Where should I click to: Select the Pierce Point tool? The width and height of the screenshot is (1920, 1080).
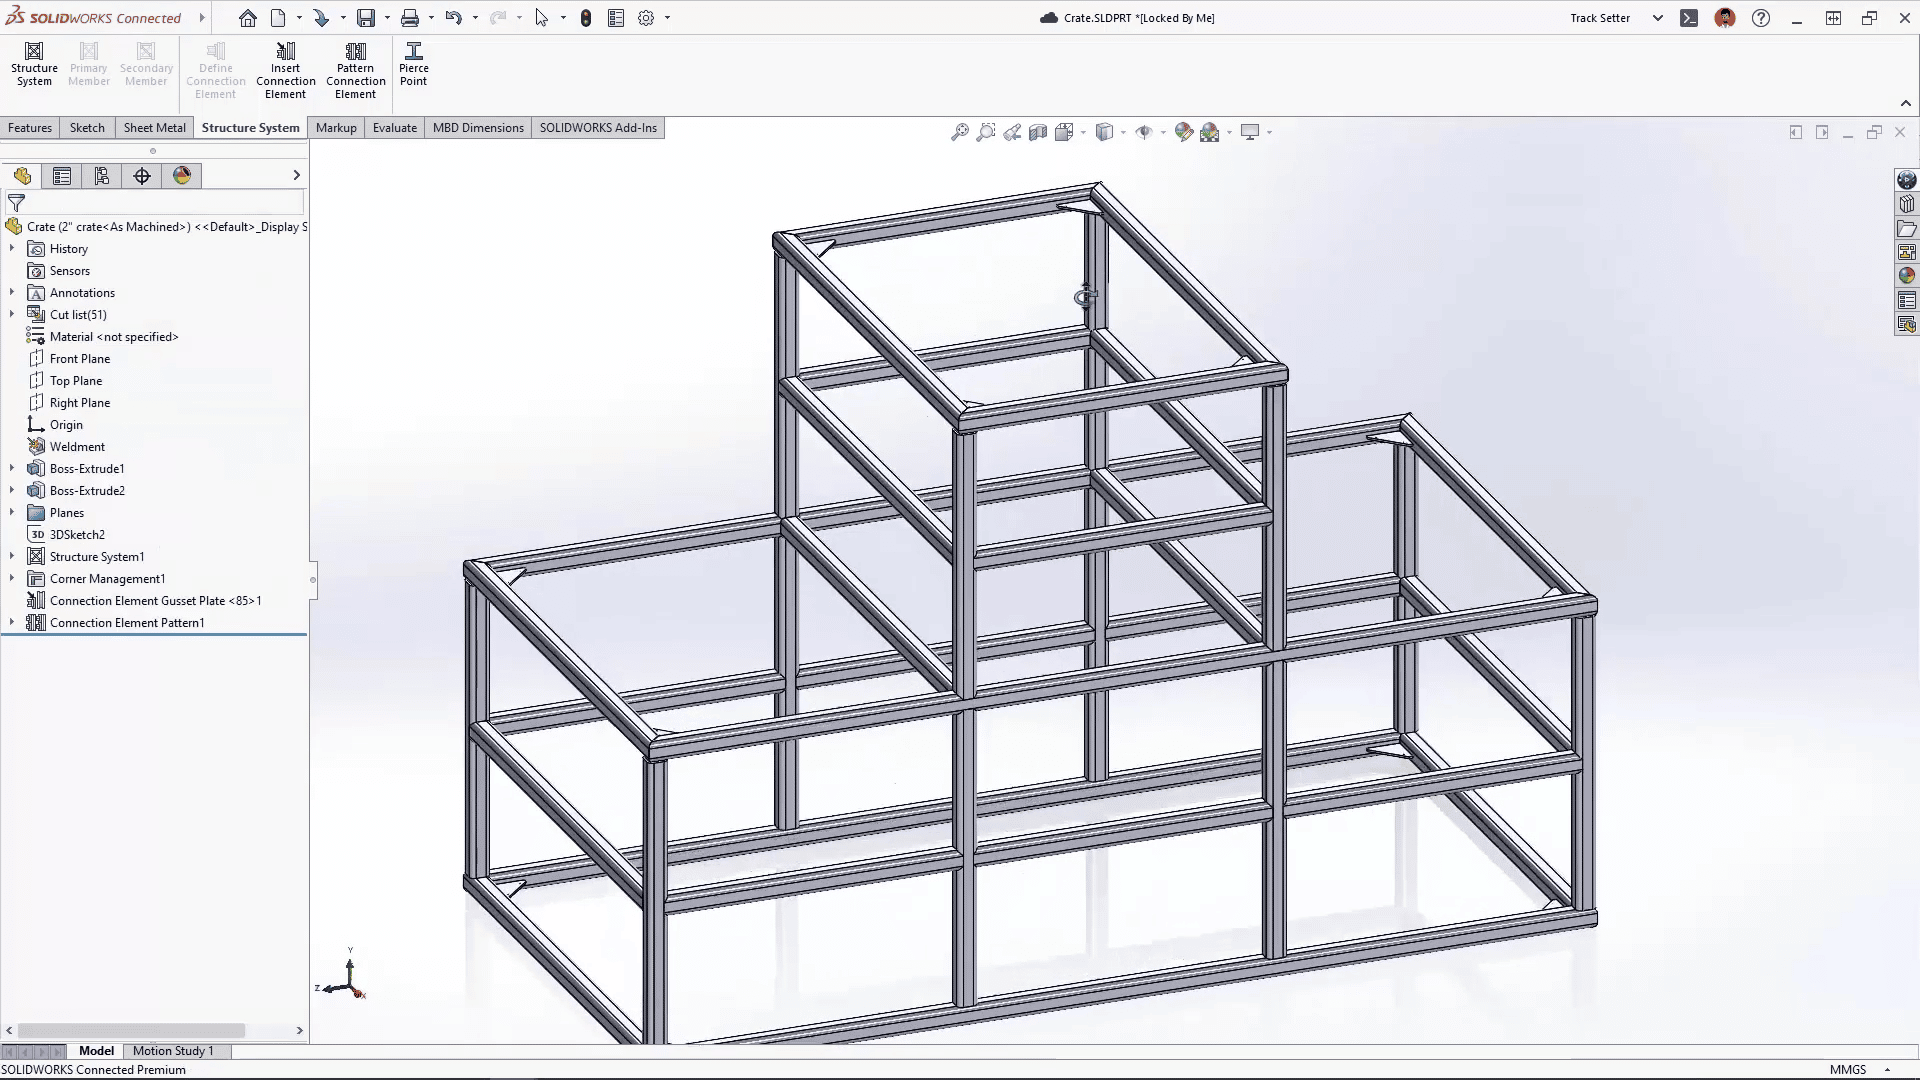413,63
